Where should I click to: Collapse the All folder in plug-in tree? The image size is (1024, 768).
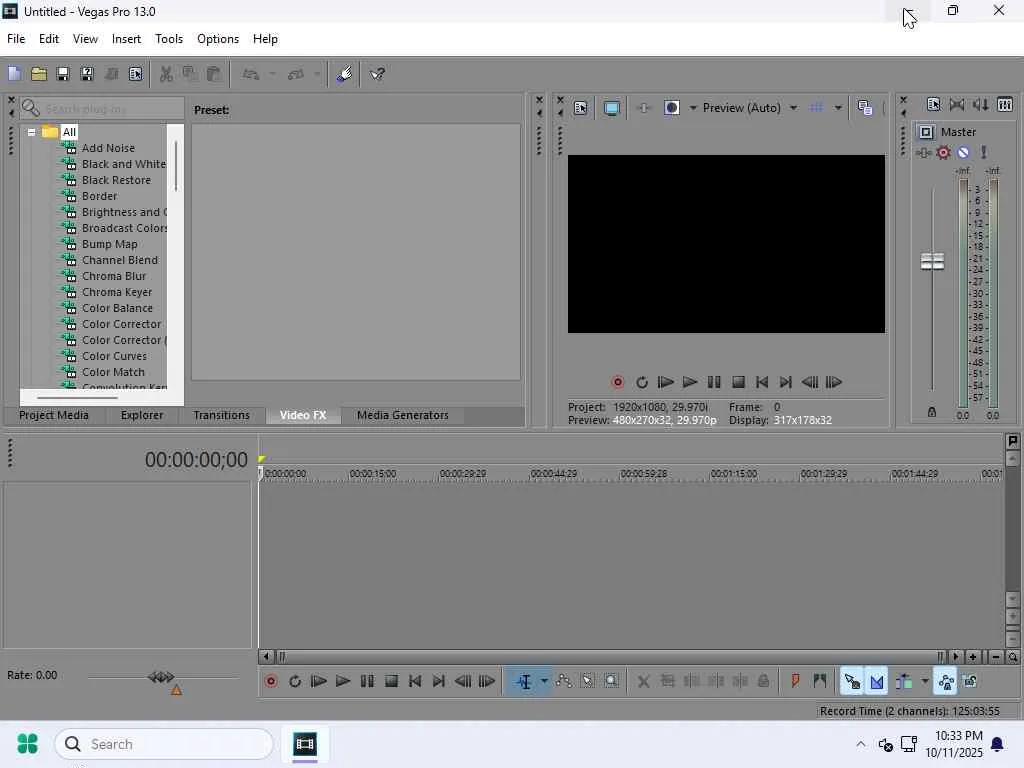point(31,132)
